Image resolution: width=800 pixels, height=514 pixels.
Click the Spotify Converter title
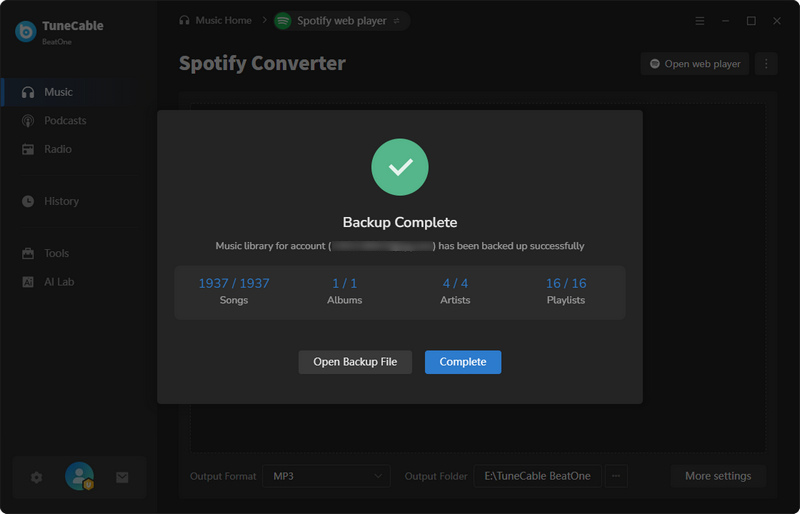pos(262,63)
